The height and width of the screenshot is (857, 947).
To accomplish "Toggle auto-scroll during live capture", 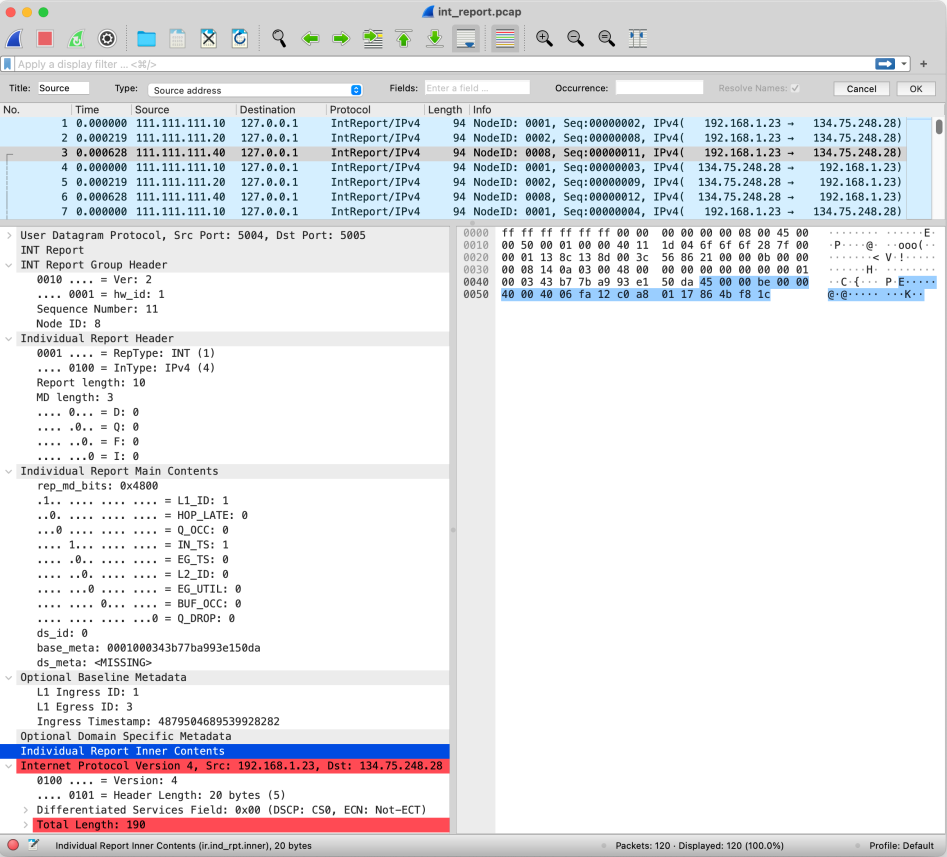I will 466,39.
